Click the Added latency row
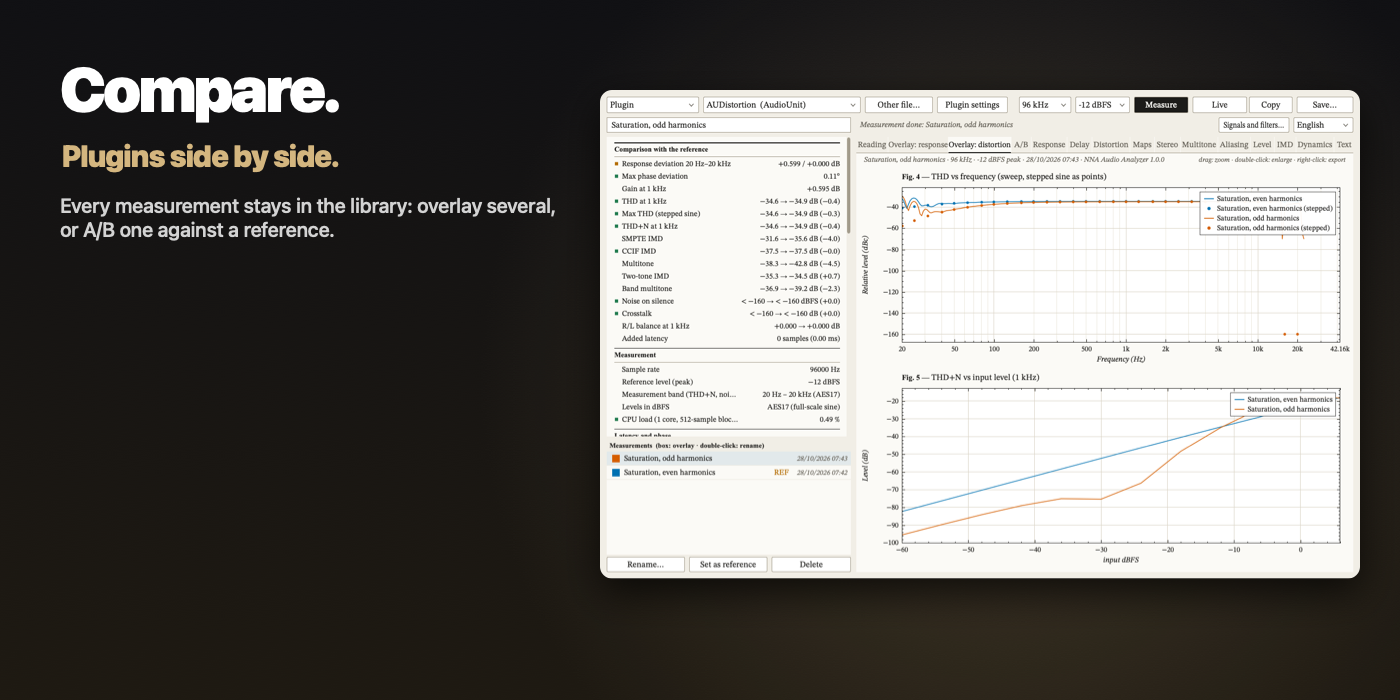The height and width of the screenshot is (700, 1400). tap(727, 338)
